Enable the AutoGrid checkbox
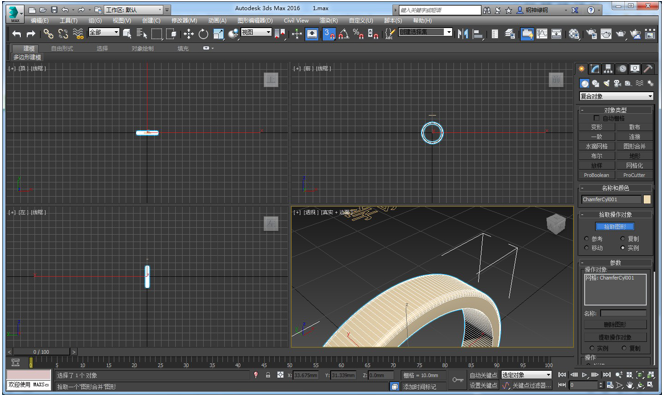This screenshot has width=664, height=397. click(x=596, y=118)
